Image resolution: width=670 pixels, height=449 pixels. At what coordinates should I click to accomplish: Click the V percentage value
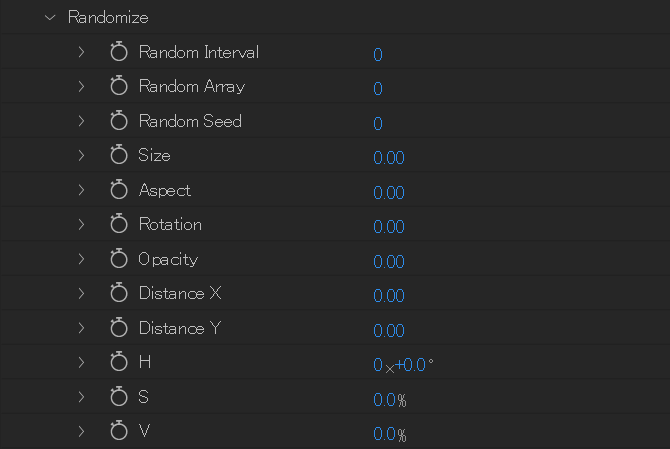(389, 435)
